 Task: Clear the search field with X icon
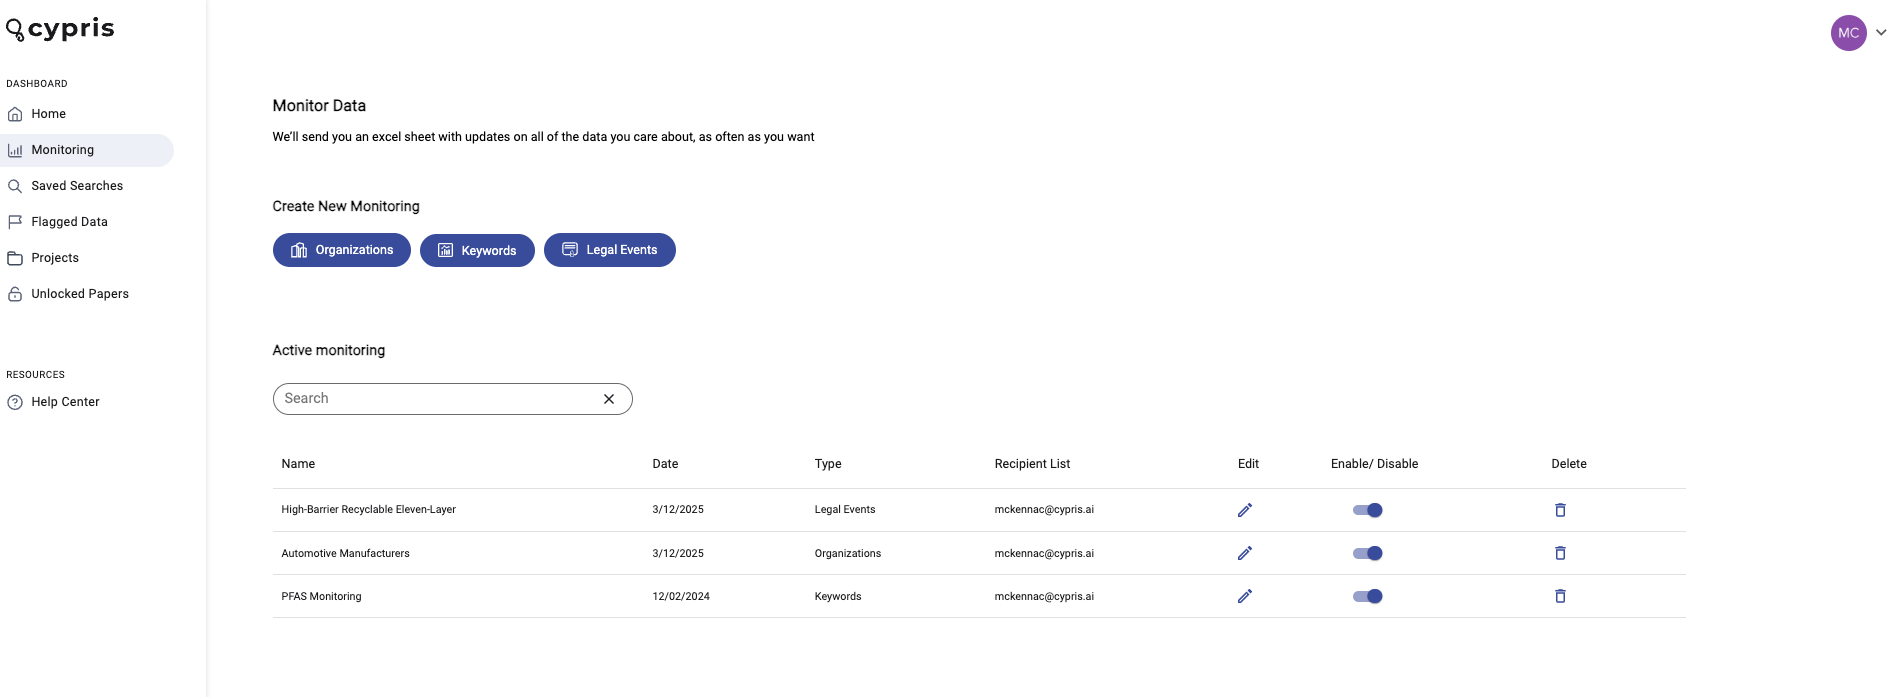click(x=609, y=399)
